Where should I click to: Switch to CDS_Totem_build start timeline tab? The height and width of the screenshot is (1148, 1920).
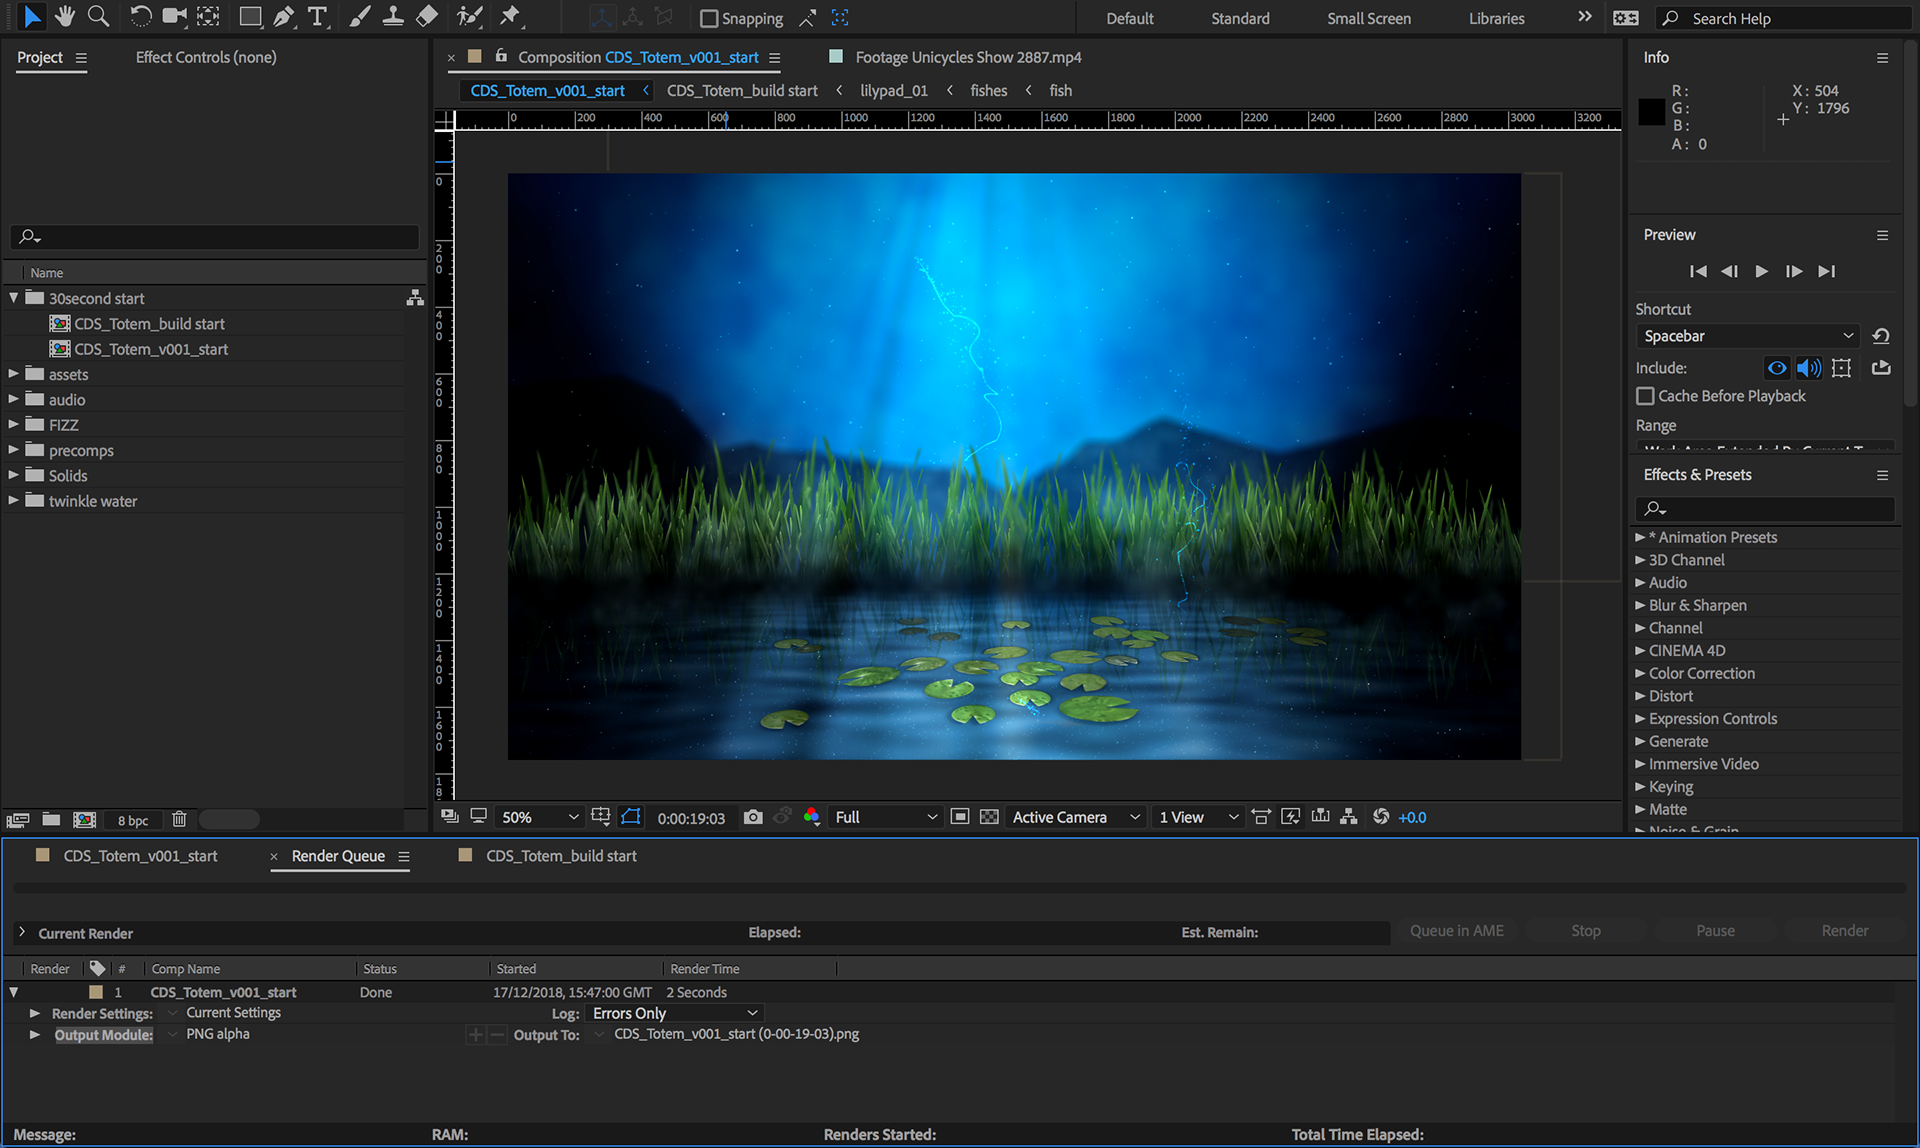561,856
